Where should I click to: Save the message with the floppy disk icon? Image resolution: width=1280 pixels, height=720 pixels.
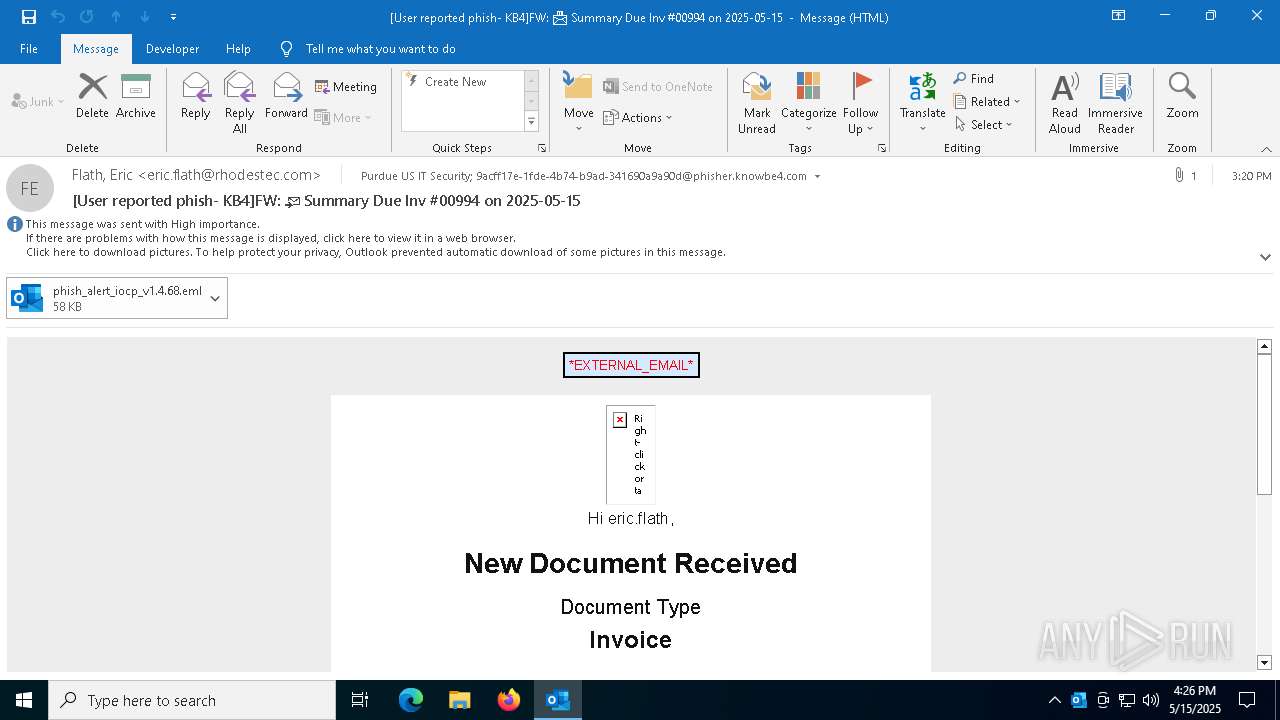click(29, 17)
